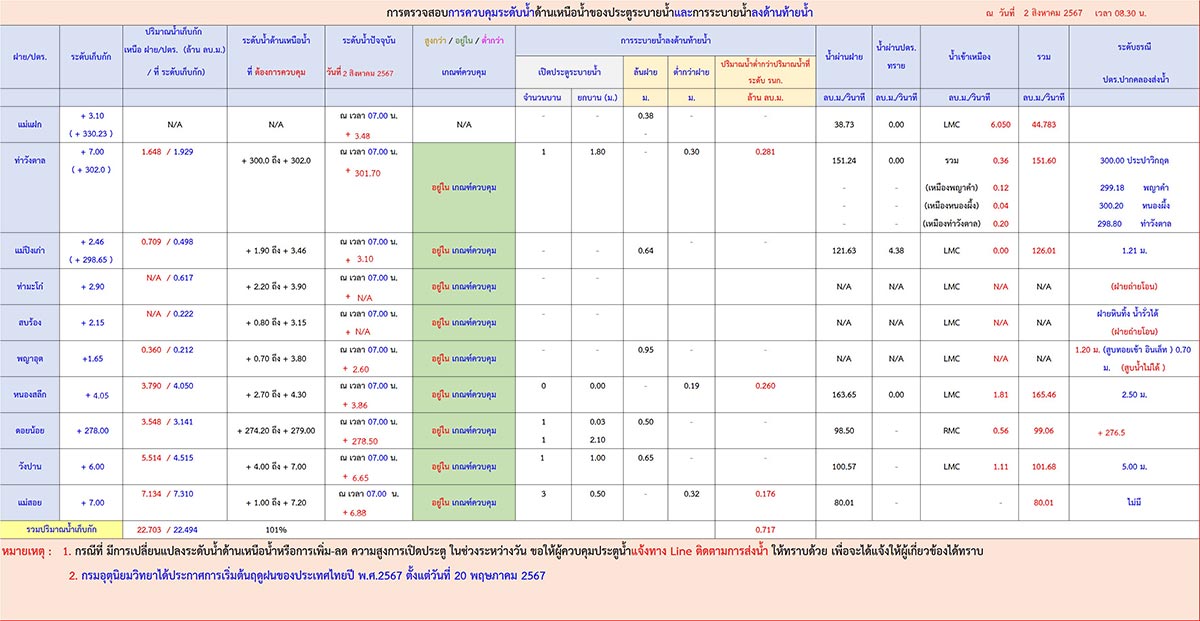Select the 'จำนวนบาน' sub-header
The image size is (1200, 621).
coord(542,96)
